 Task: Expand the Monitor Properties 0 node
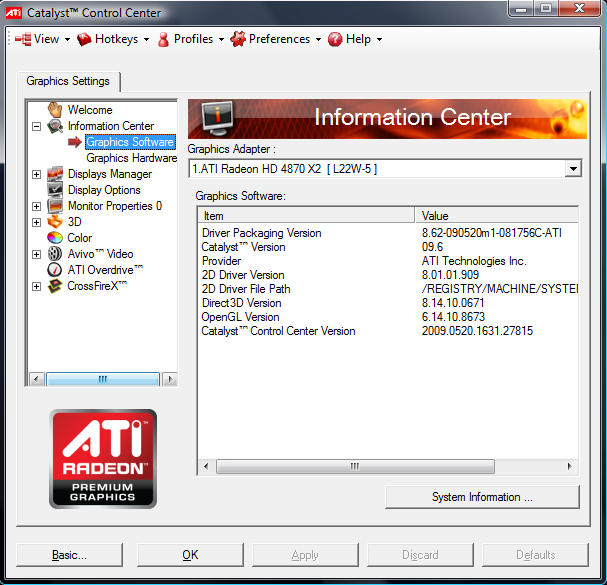[x=36, y=206]
